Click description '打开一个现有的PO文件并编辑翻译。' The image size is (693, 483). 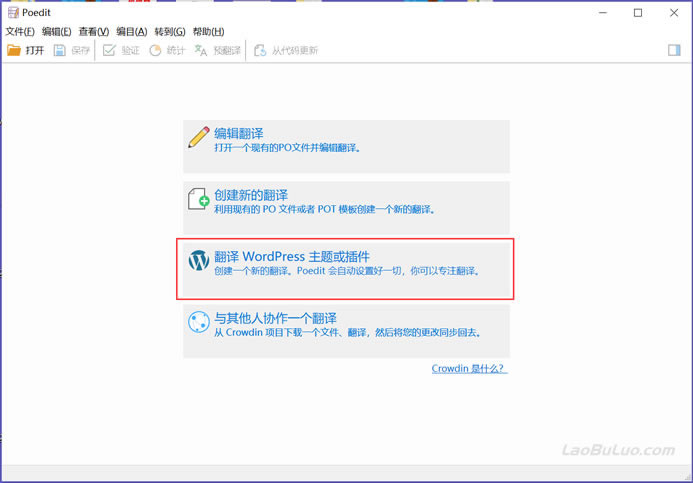288,148
